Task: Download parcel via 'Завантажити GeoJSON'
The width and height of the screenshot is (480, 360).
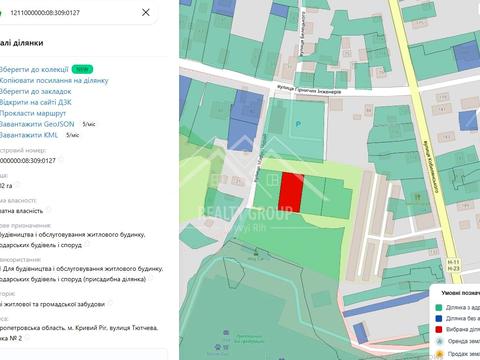Action: pyautogui.click(x=37, y=124)
